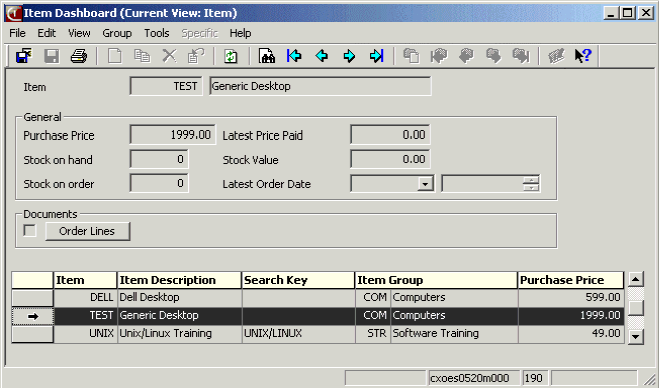The height and width of the screenshot is (388, 659).
Task: Click the Stock Value field
Action: (x=390, y=159)
